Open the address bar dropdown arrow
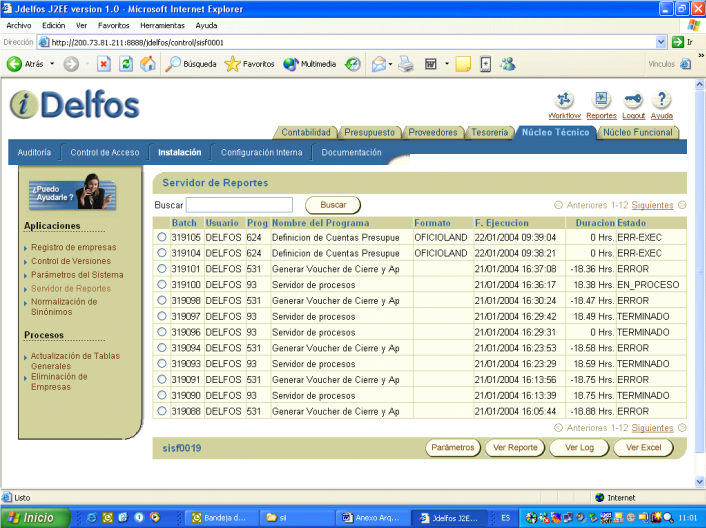Screen dimensions: 706x528 pos(661,42)
